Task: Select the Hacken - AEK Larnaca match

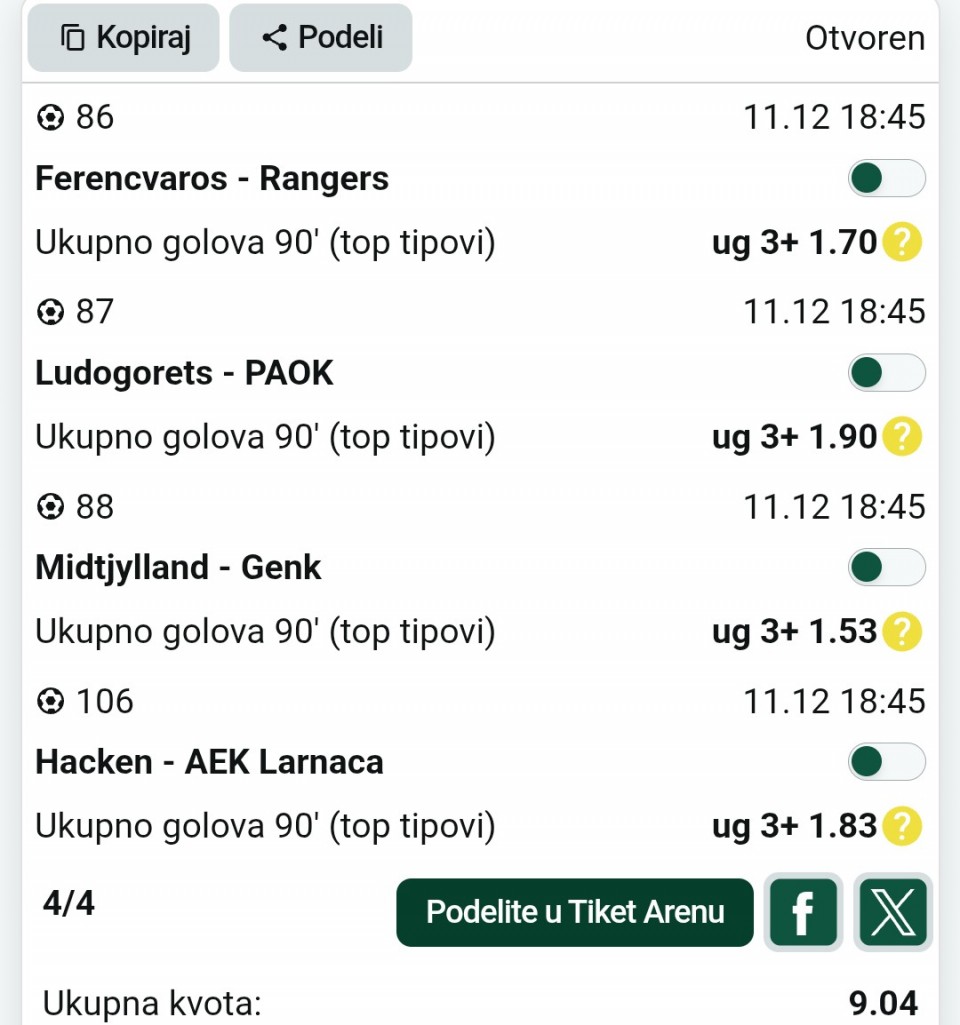Action: point(209,762)
